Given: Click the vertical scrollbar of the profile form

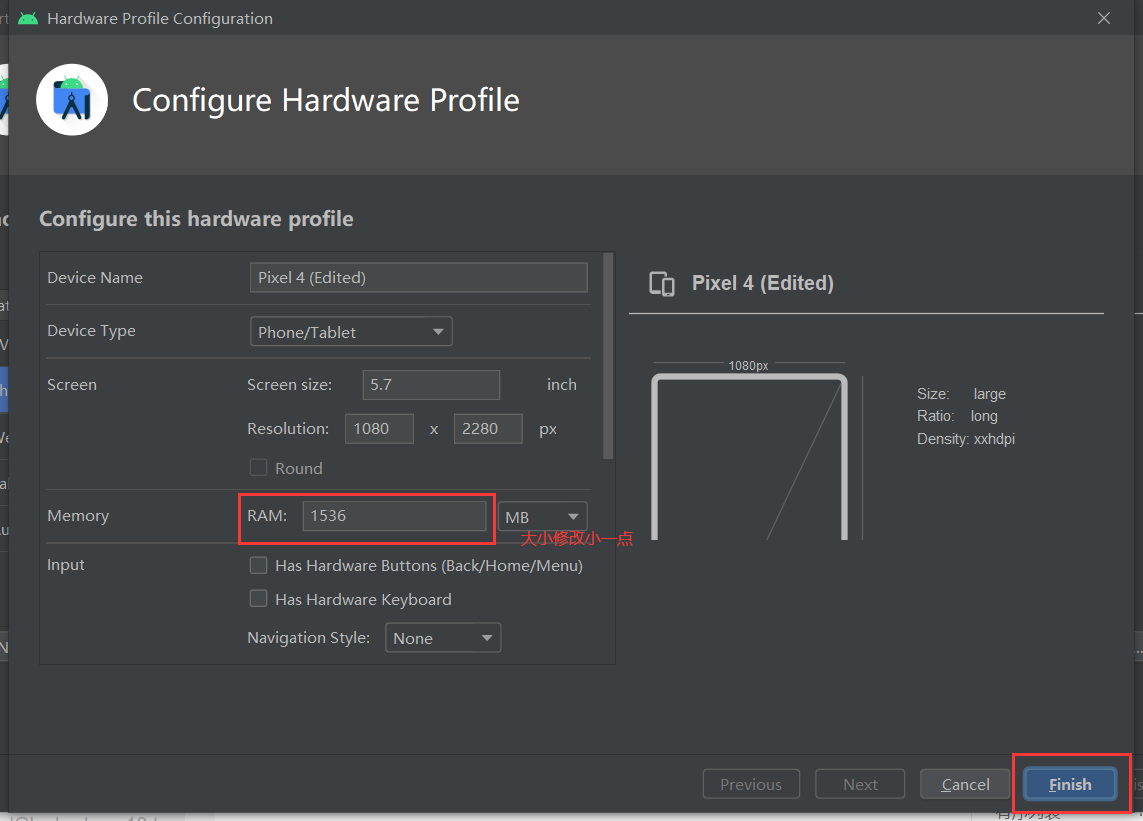Looking at the screenshot, I should [x=608, y=356].
